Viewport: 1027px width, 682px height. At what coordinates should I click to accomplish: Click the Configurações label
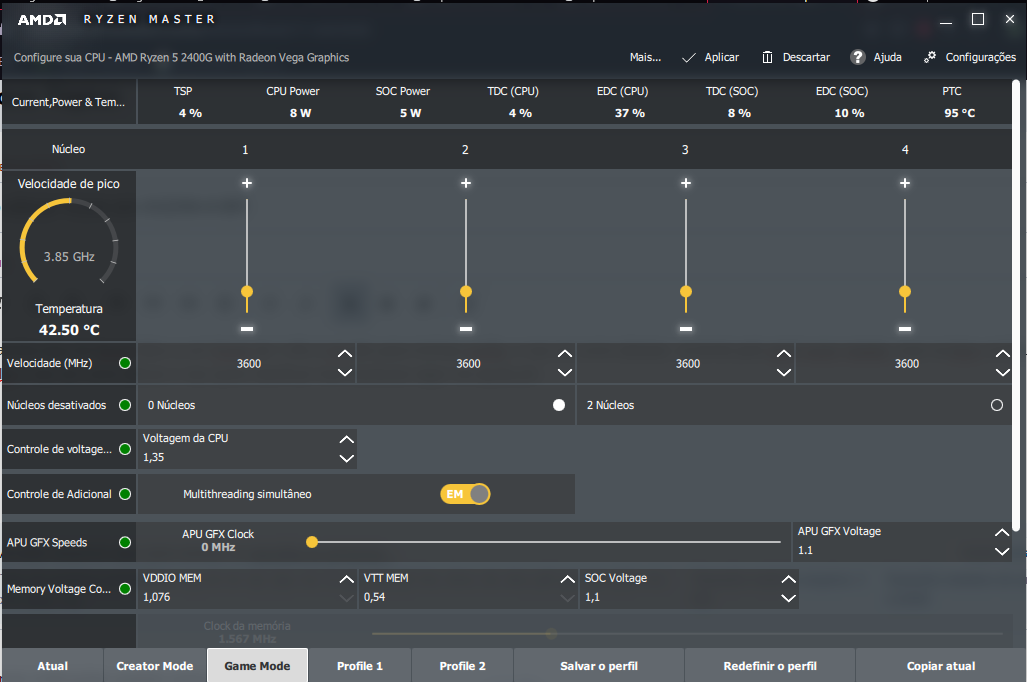click(x=980, y=58)
